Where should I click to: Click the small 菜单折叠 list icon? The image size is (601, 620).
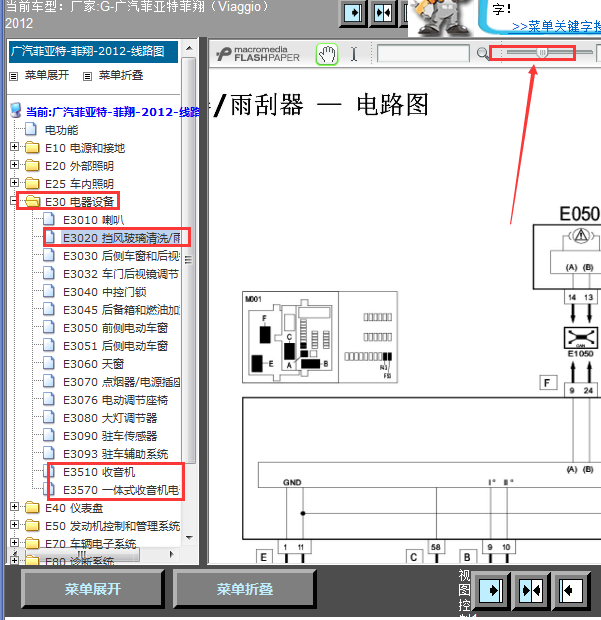point(87,76)
